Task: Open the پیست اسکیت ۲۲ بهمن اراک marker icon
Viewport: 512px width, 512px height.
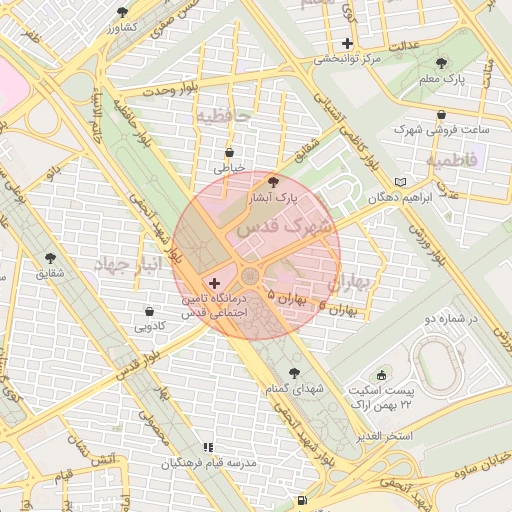Action: tap(382, 376)
